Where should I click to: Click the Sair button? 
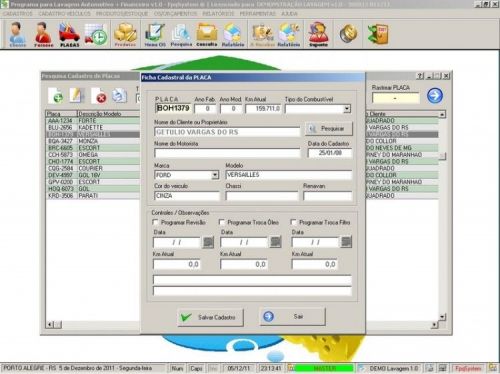292,316
